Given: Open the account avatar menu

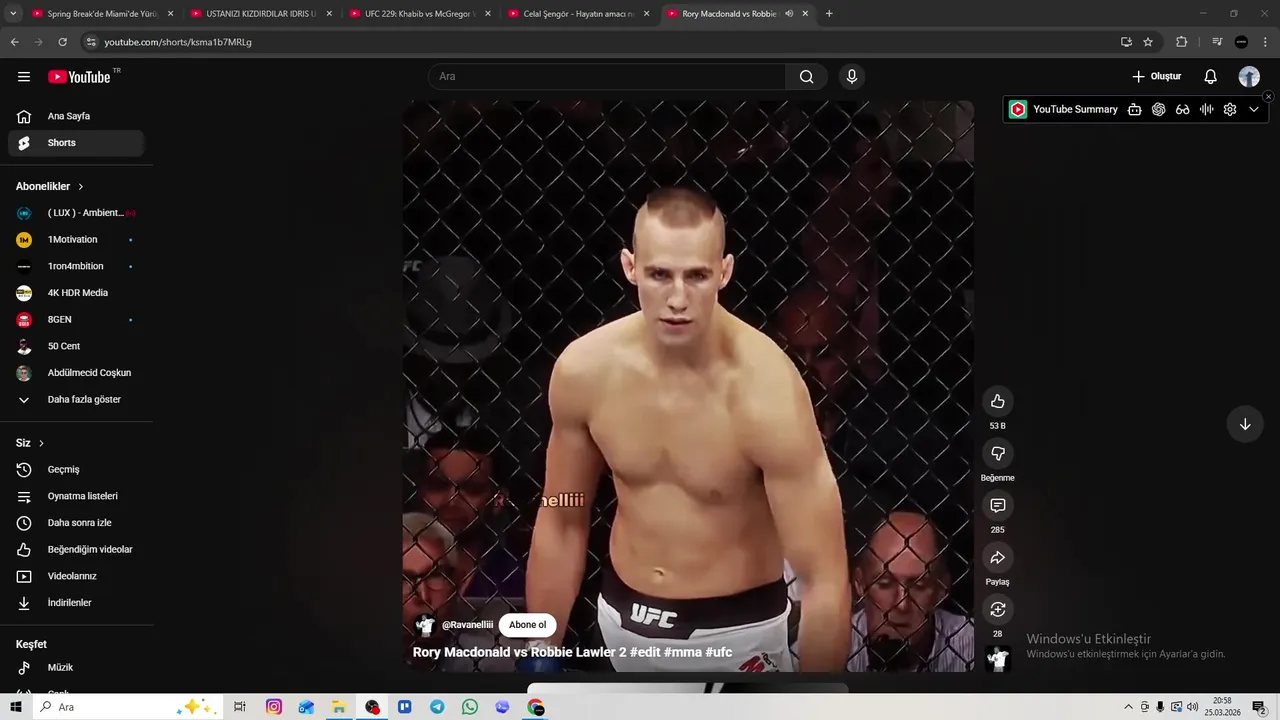Looking at the screenshot, I should coord(1249,77).
